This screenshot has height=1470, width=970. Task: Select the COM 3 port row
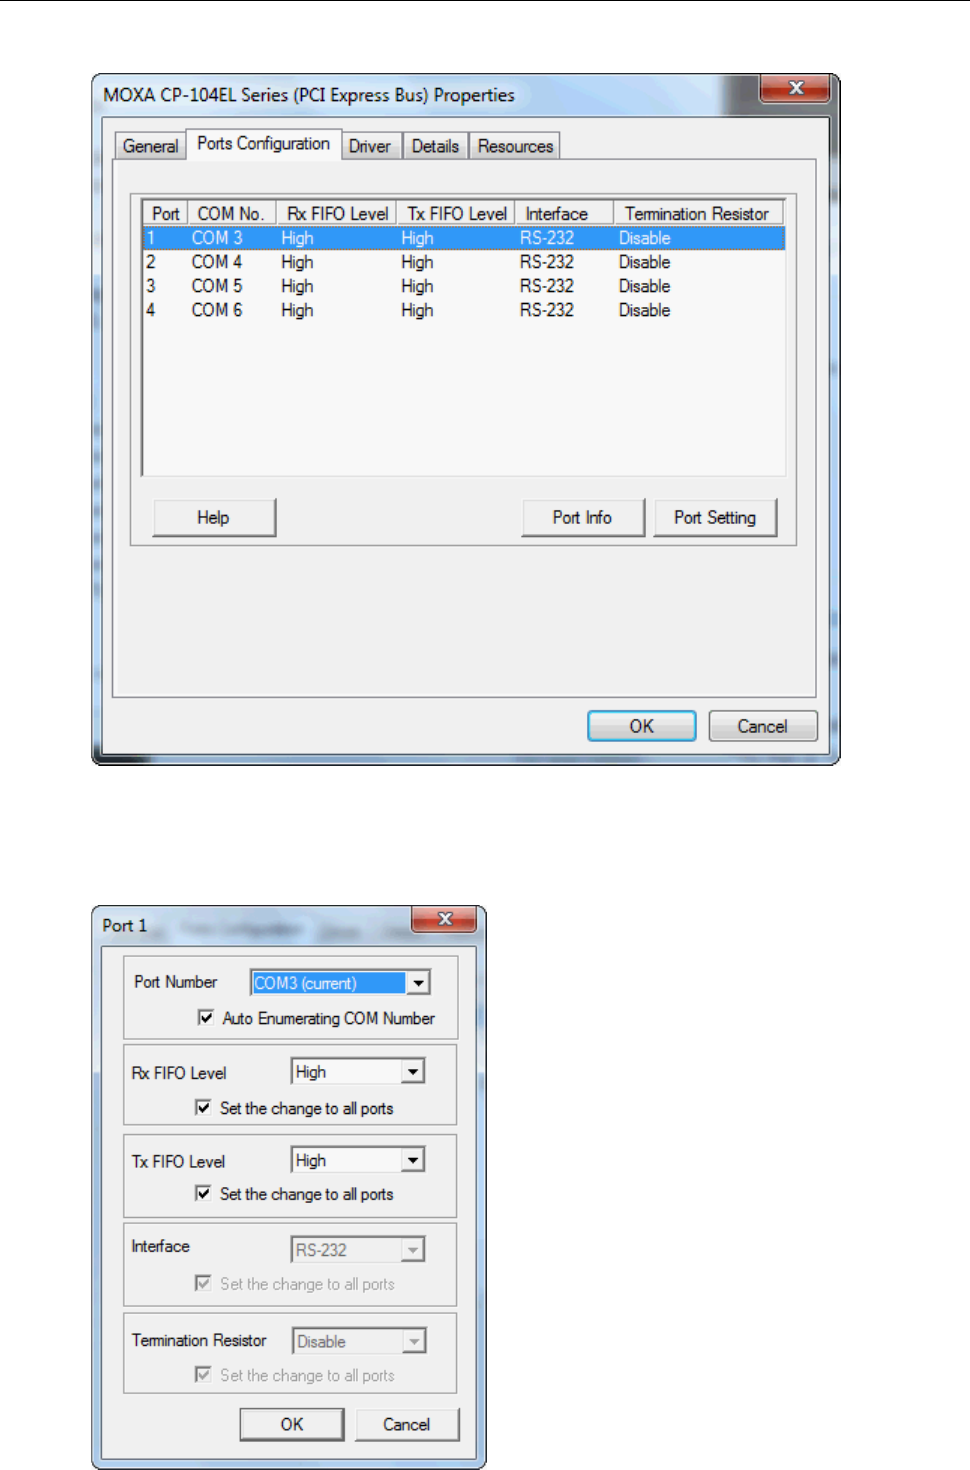pos(464,238)
